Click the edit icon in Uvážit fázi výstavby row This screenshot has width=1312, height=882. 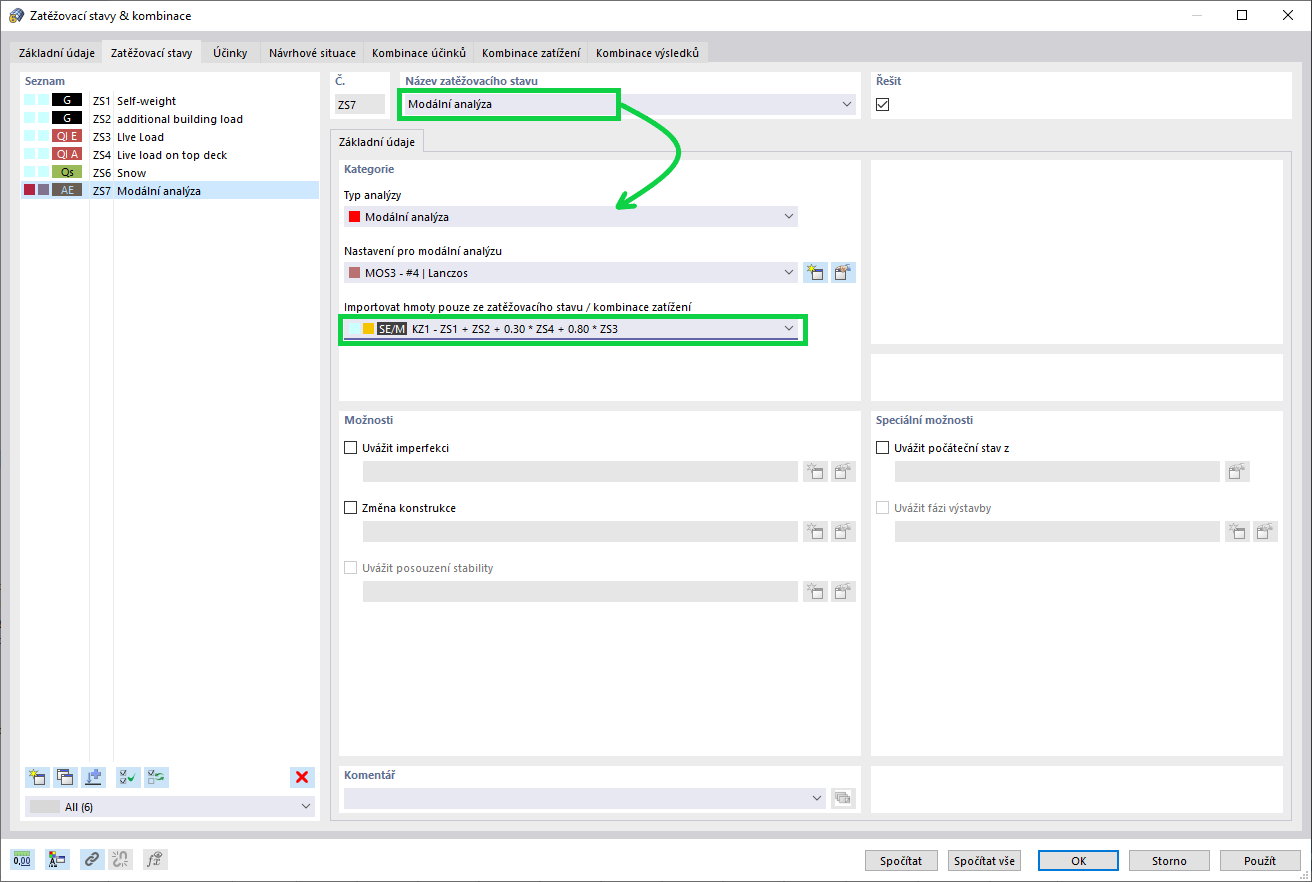[x=1267, y=532]
